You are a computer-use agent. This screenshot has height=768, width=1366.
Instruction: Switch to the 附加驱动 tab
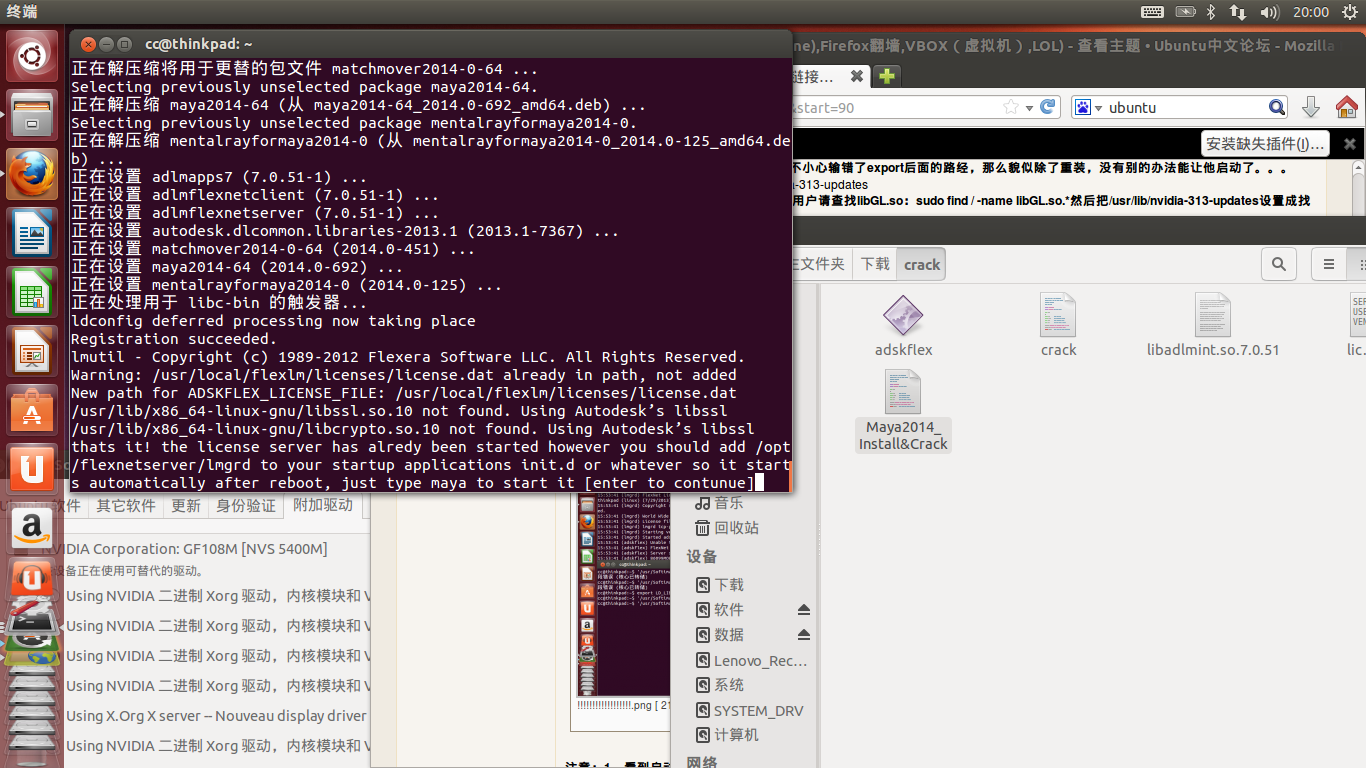tap(323, 506)
